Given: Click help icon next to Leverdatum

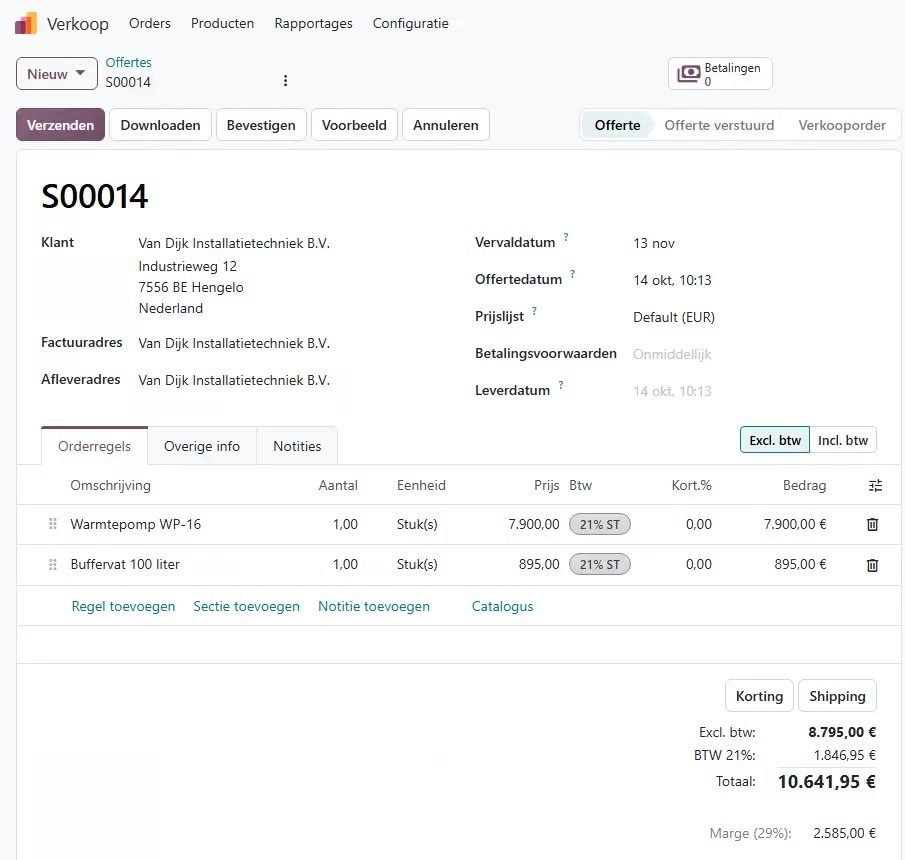Looking at the screenshot, I should tap(560, 384).
